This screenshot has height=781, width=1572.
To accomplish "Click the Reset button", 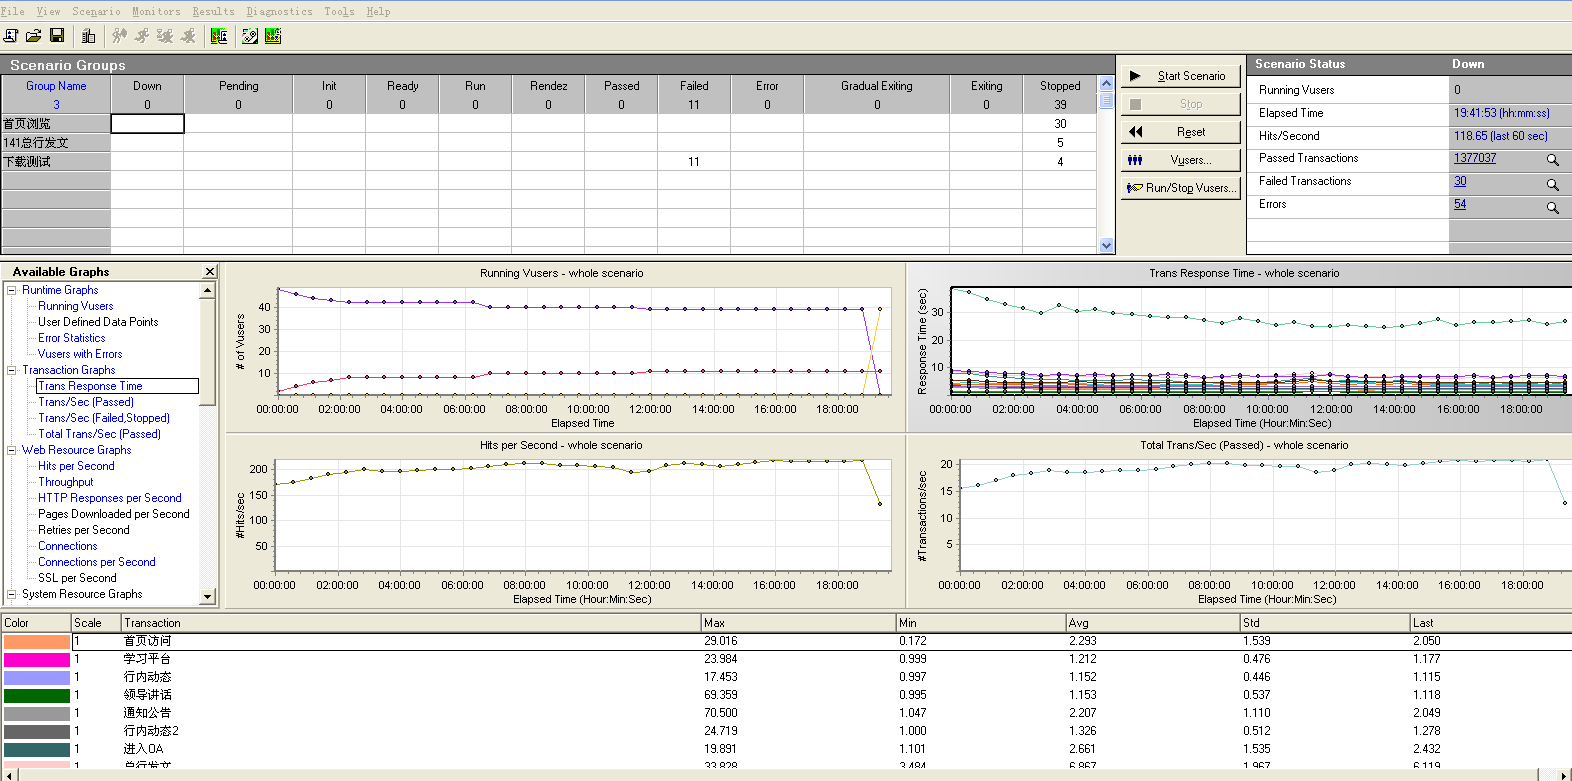I will pyautogui.click(x=1180, y=132).
